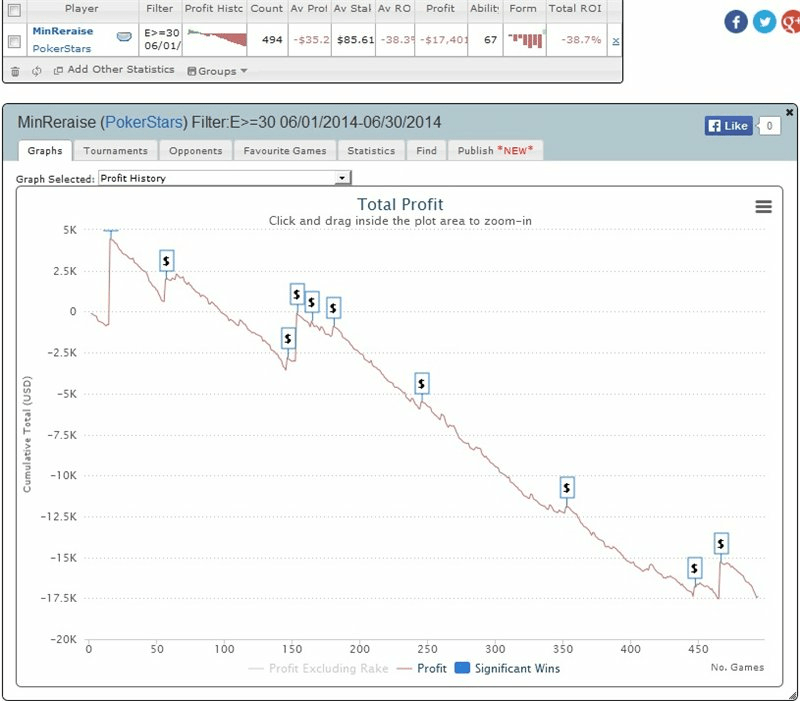
Task: Click the trash icon below the player table
Action: (x=15, y=71)
